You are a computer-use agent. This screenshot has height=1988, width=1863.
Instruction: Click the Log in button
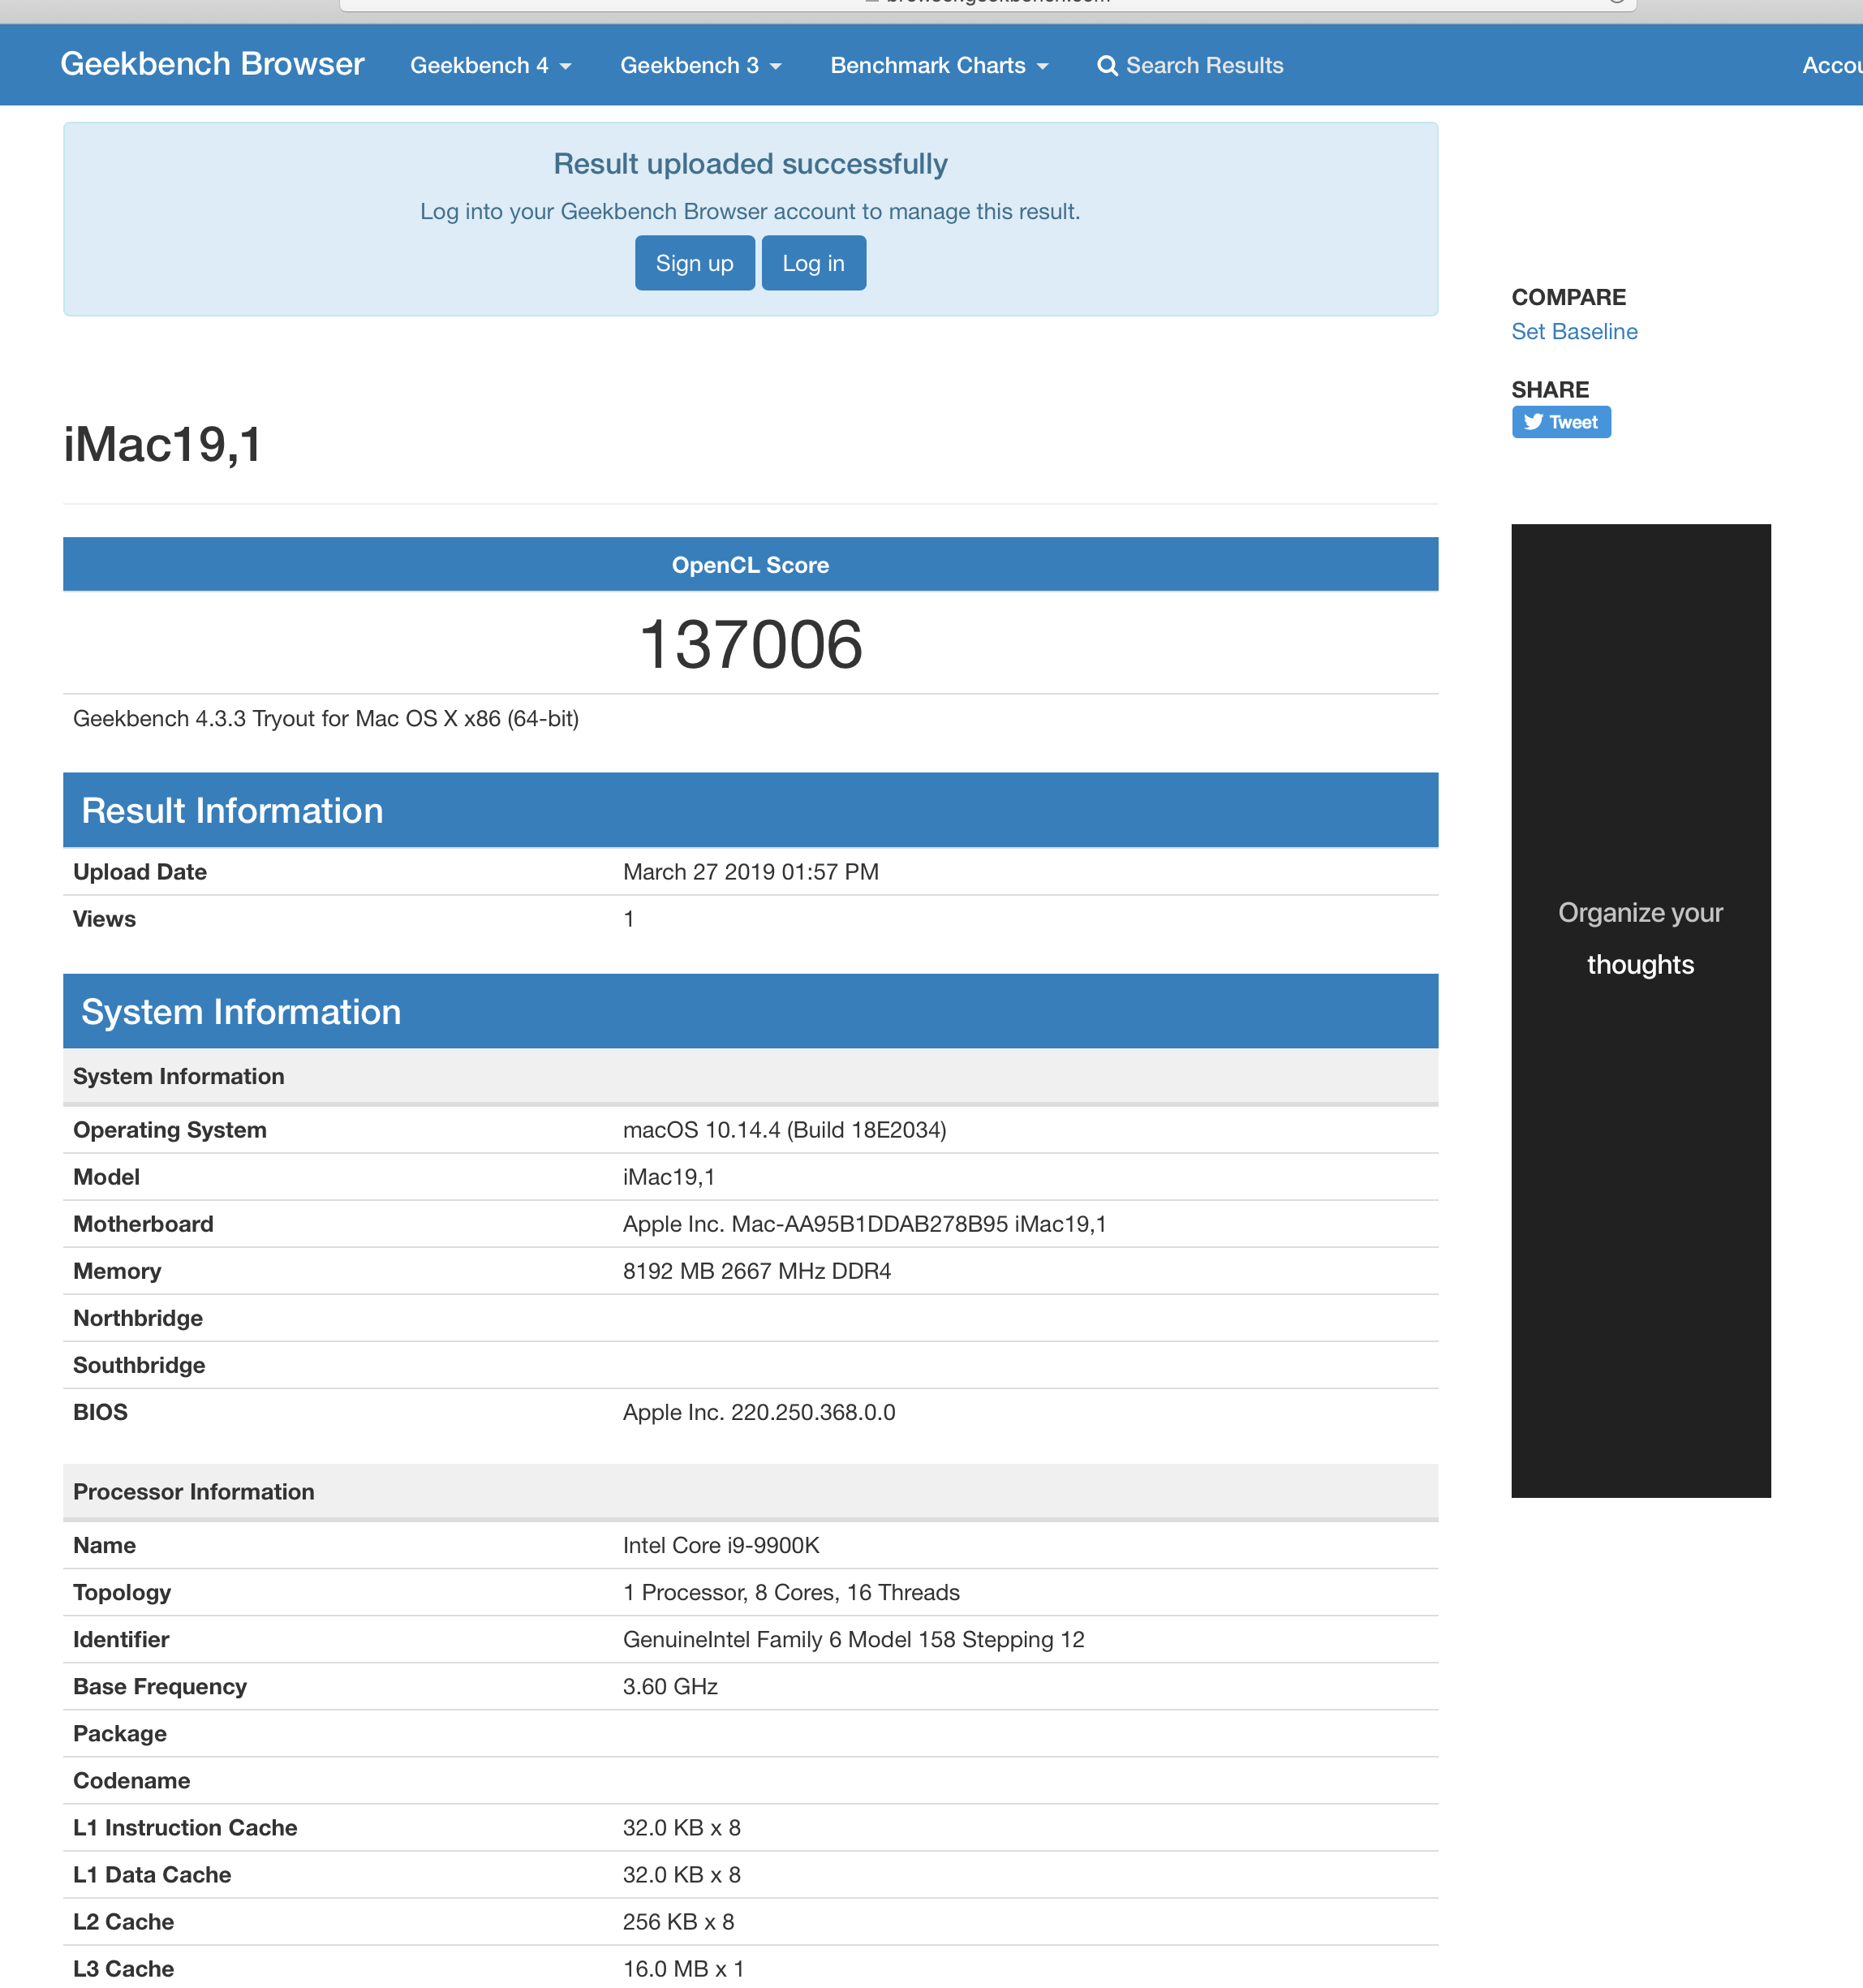coord(813,263)
